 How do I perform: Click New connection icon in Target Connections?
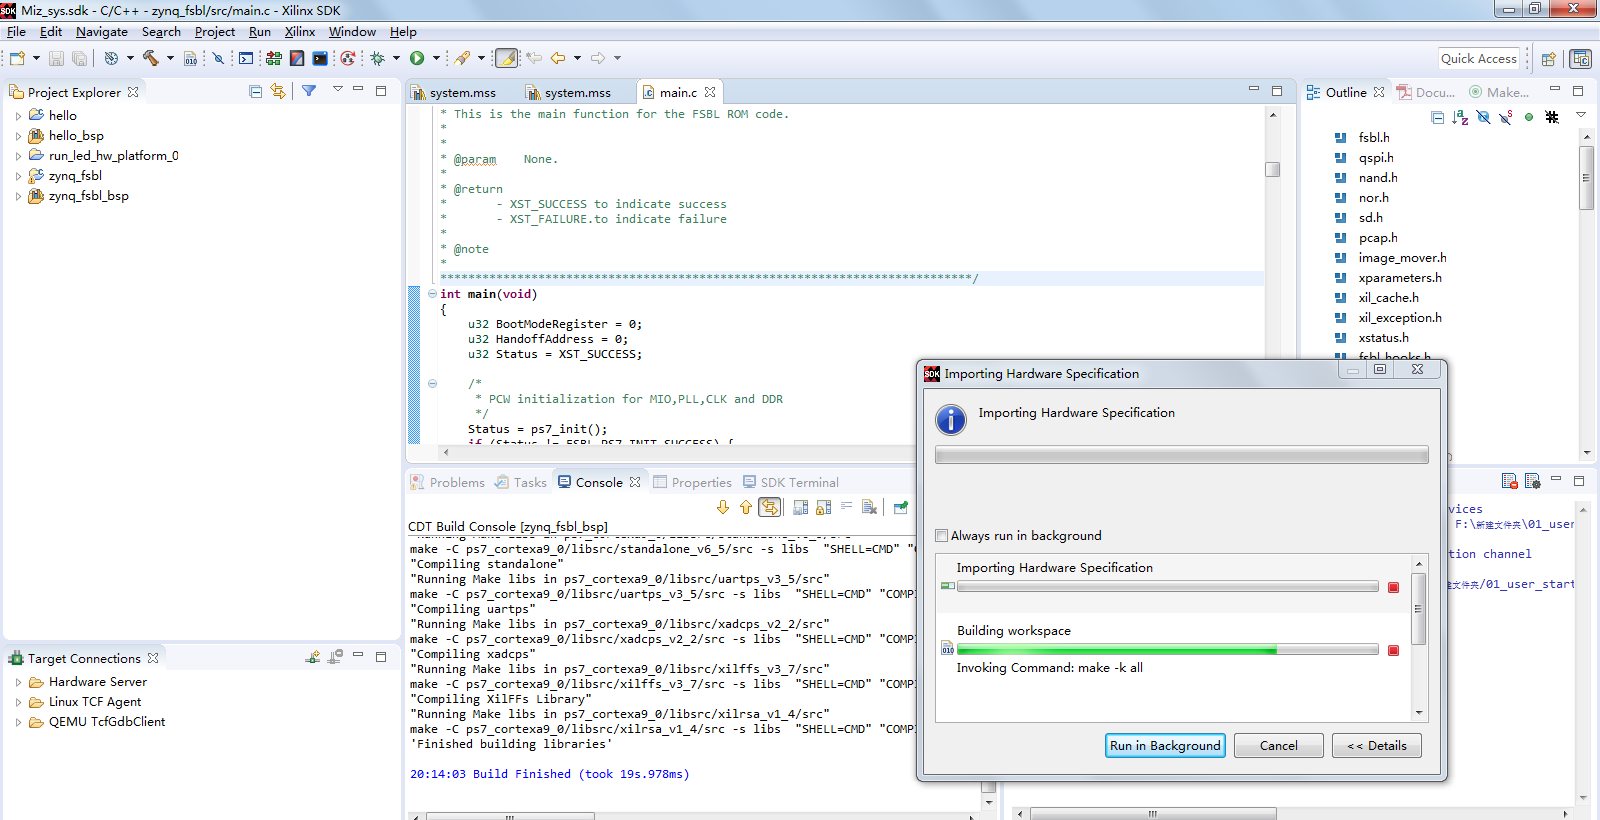pos(313,657)
